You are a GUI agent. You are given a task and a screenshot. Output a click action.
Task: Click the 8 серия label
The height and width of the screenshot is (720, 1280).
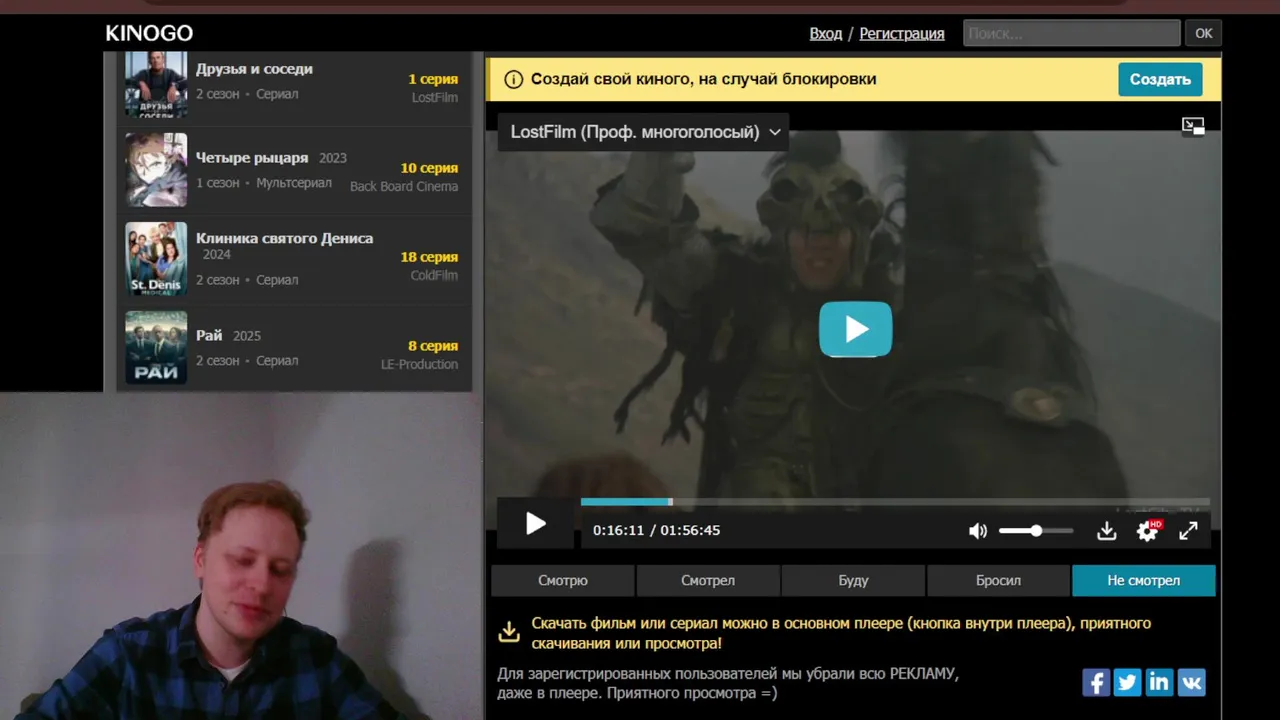(433, 346)
